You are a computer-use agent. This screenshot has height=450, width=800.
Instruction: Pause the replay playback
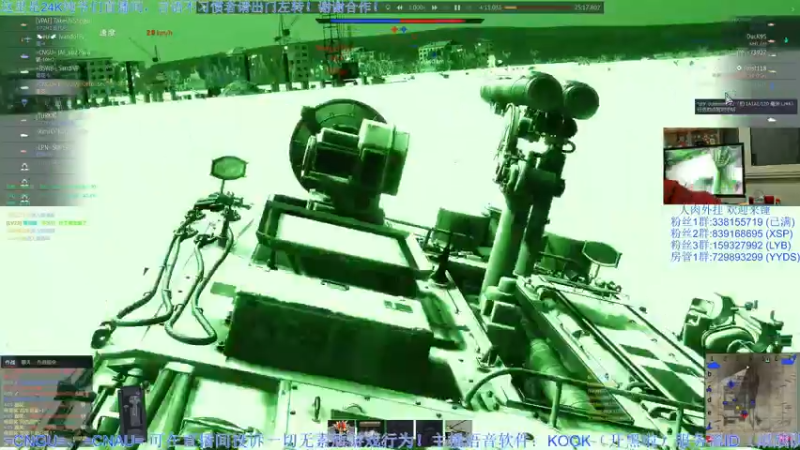coord(457,8)
